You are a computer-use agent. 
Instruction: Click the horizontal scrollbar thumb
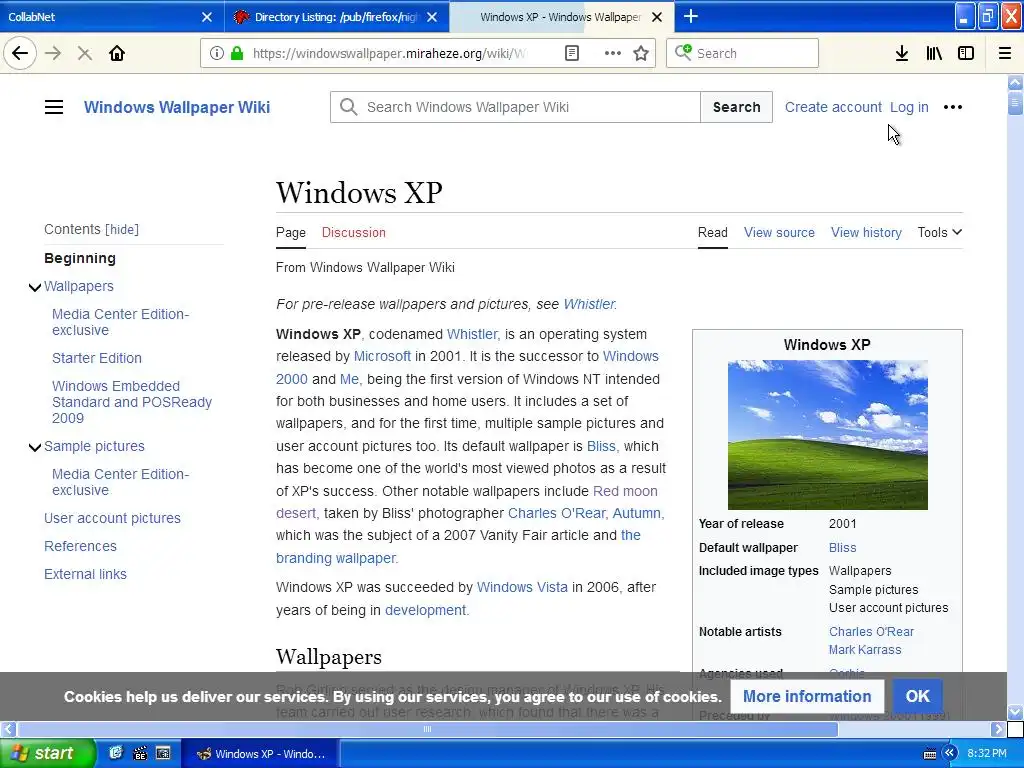click(x=427, y=729)
